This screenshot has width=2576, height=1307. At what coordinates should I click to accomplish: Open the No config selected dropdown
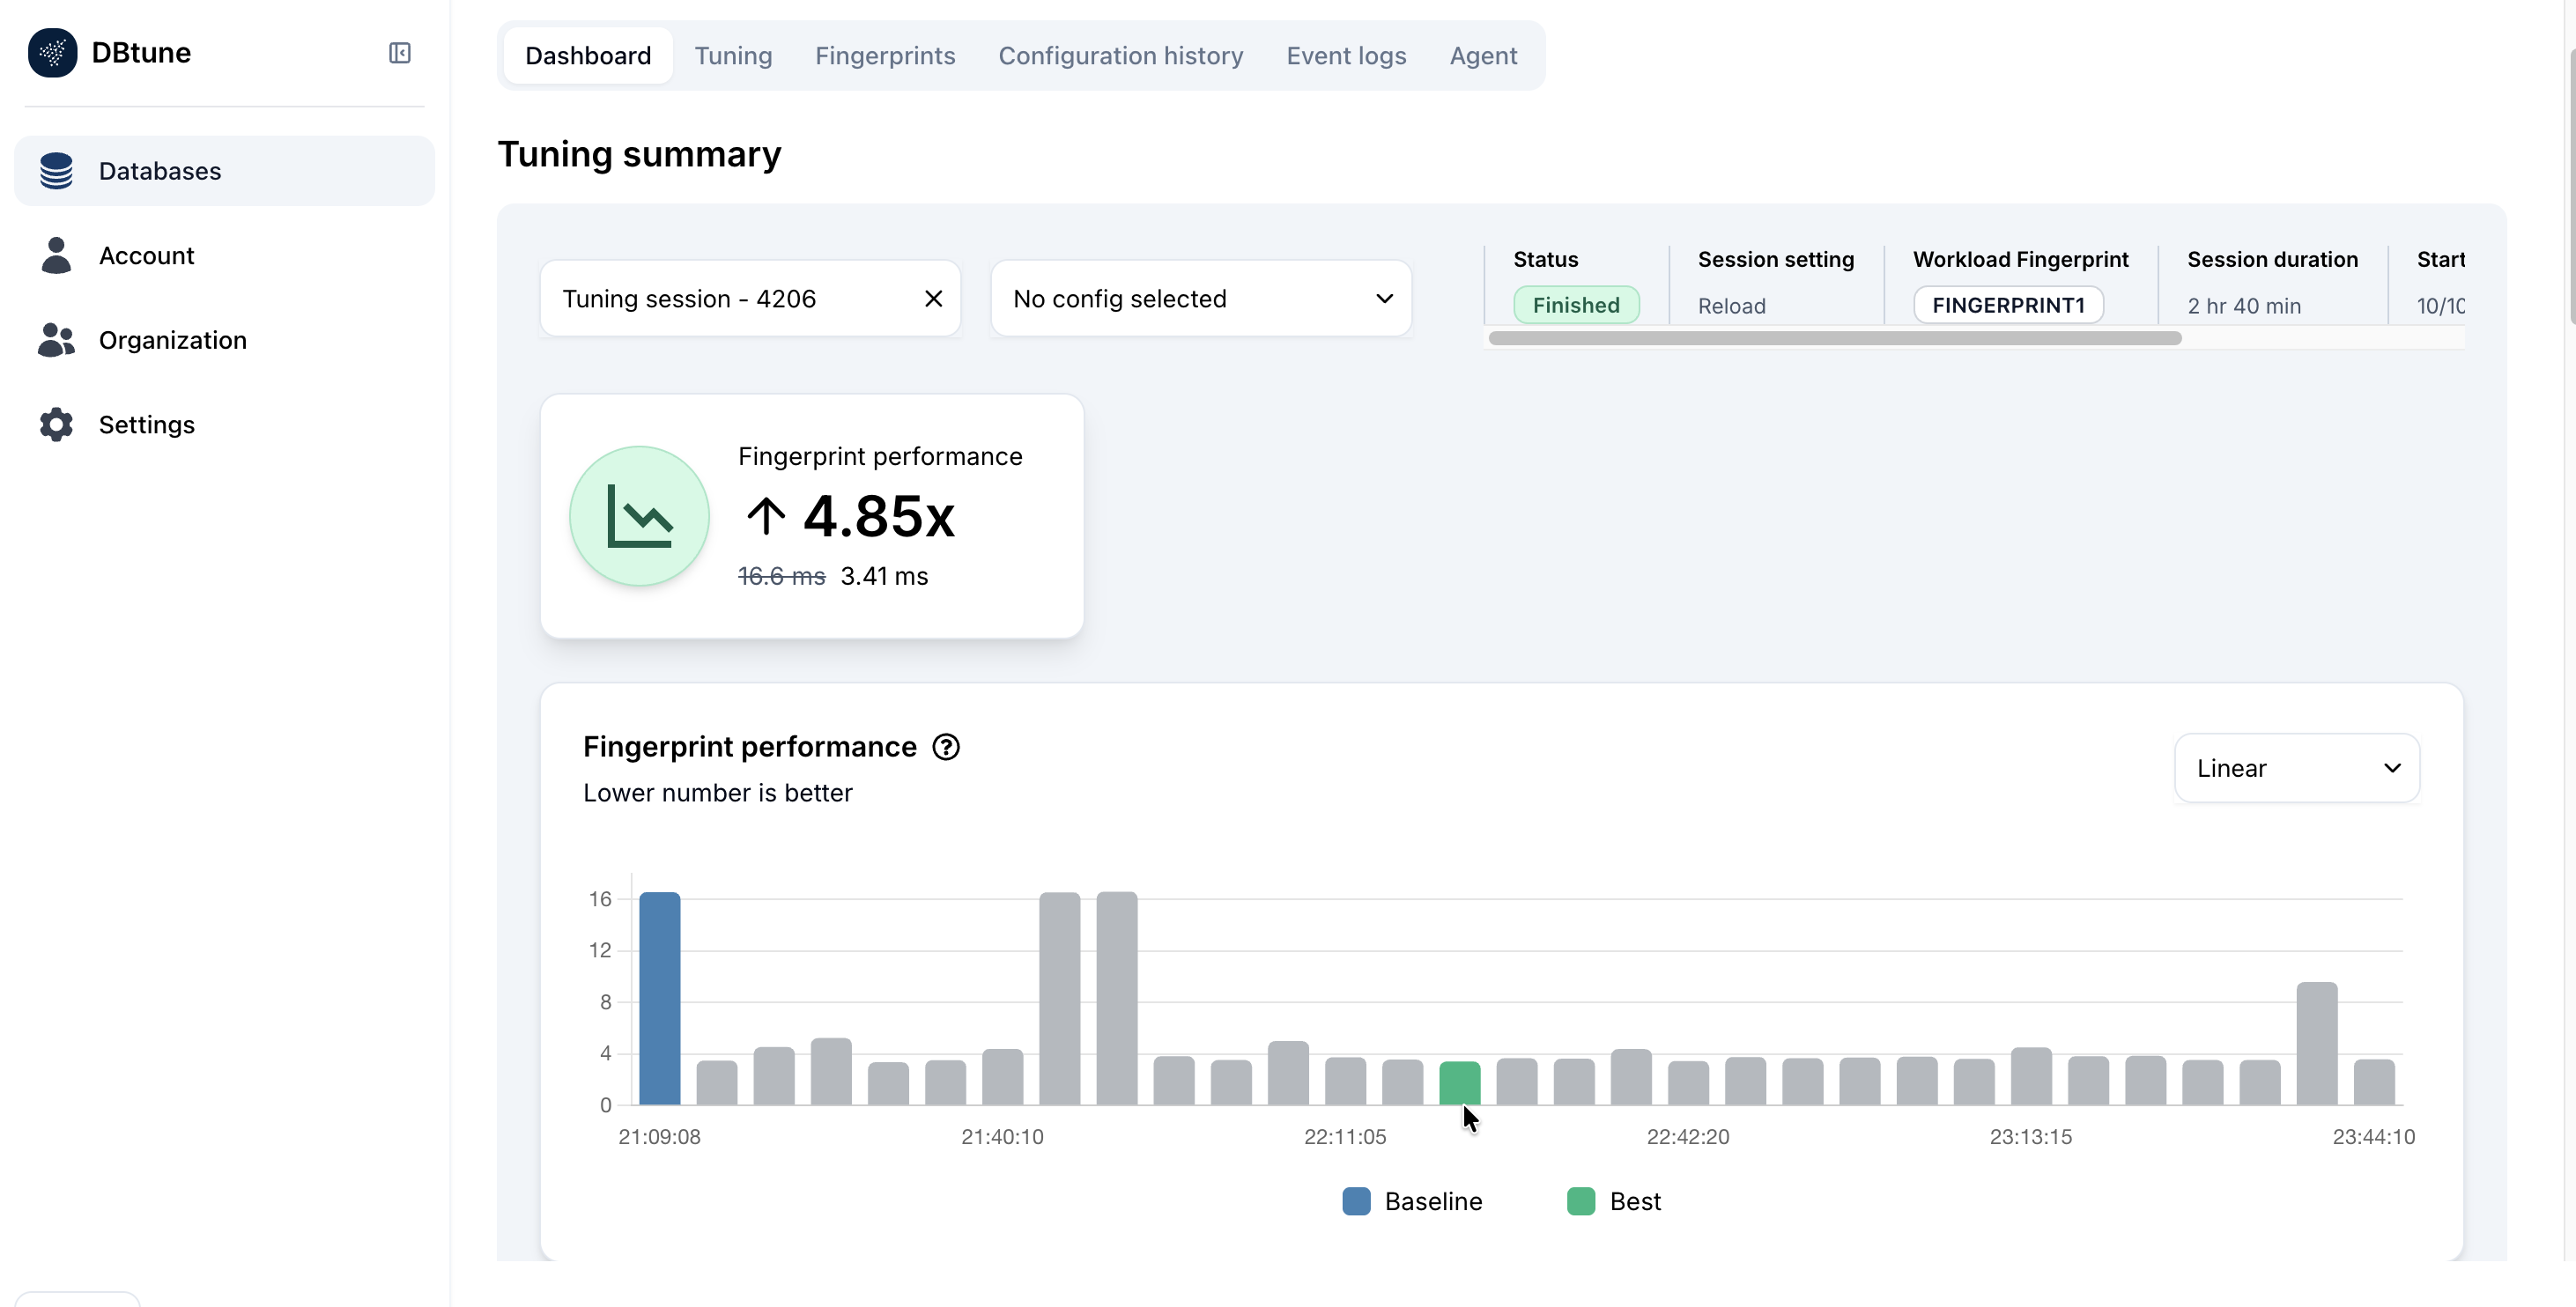1200,299
